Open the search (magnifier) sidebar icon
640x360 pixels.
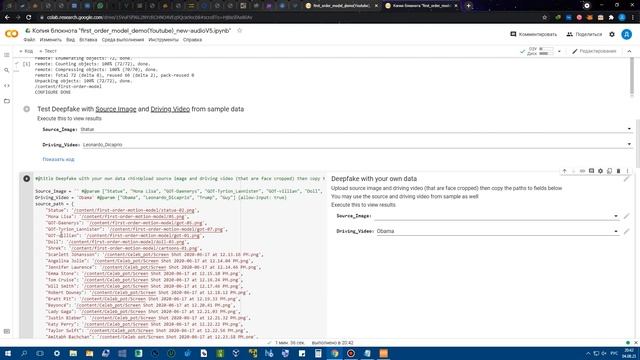7,70
